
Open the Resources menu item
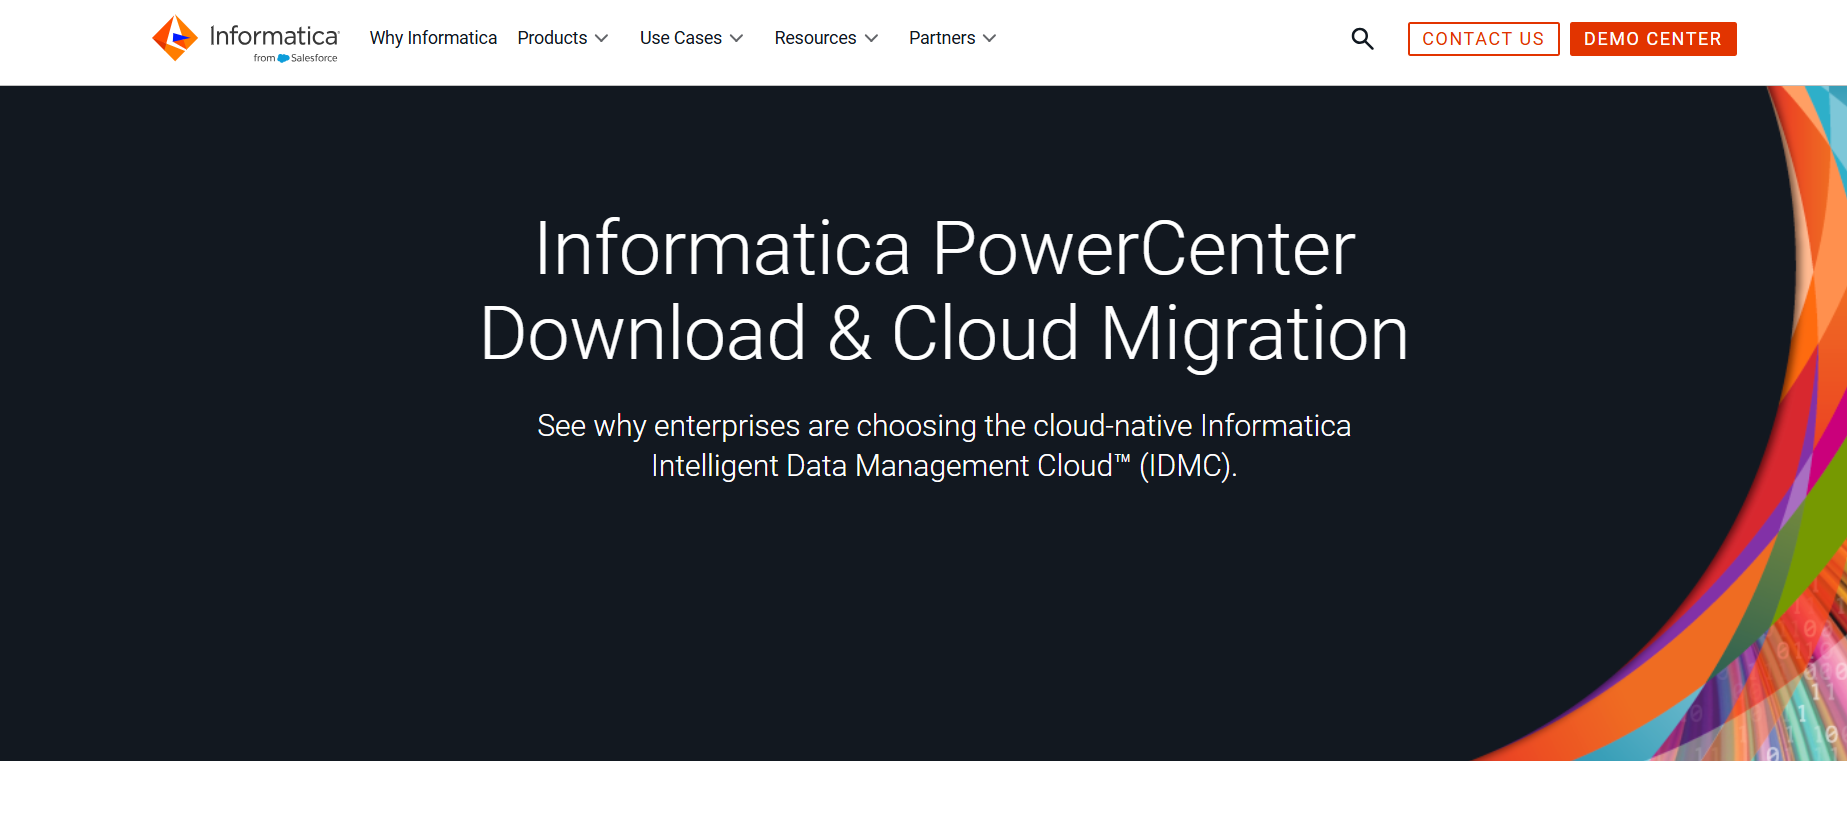click(815, 38)
